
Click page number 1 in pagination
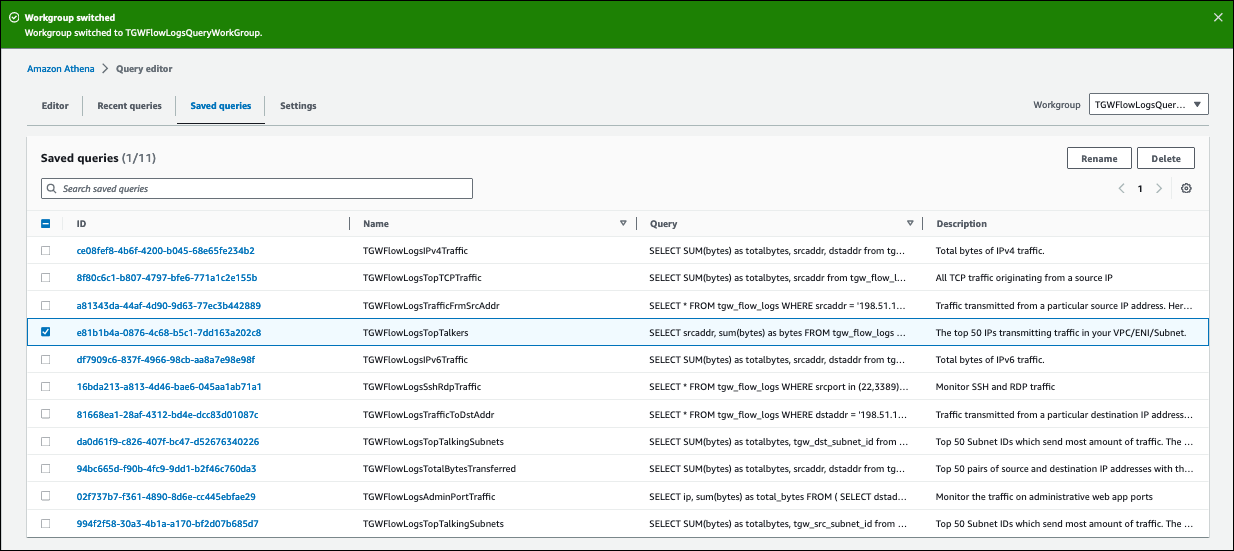1140,188
